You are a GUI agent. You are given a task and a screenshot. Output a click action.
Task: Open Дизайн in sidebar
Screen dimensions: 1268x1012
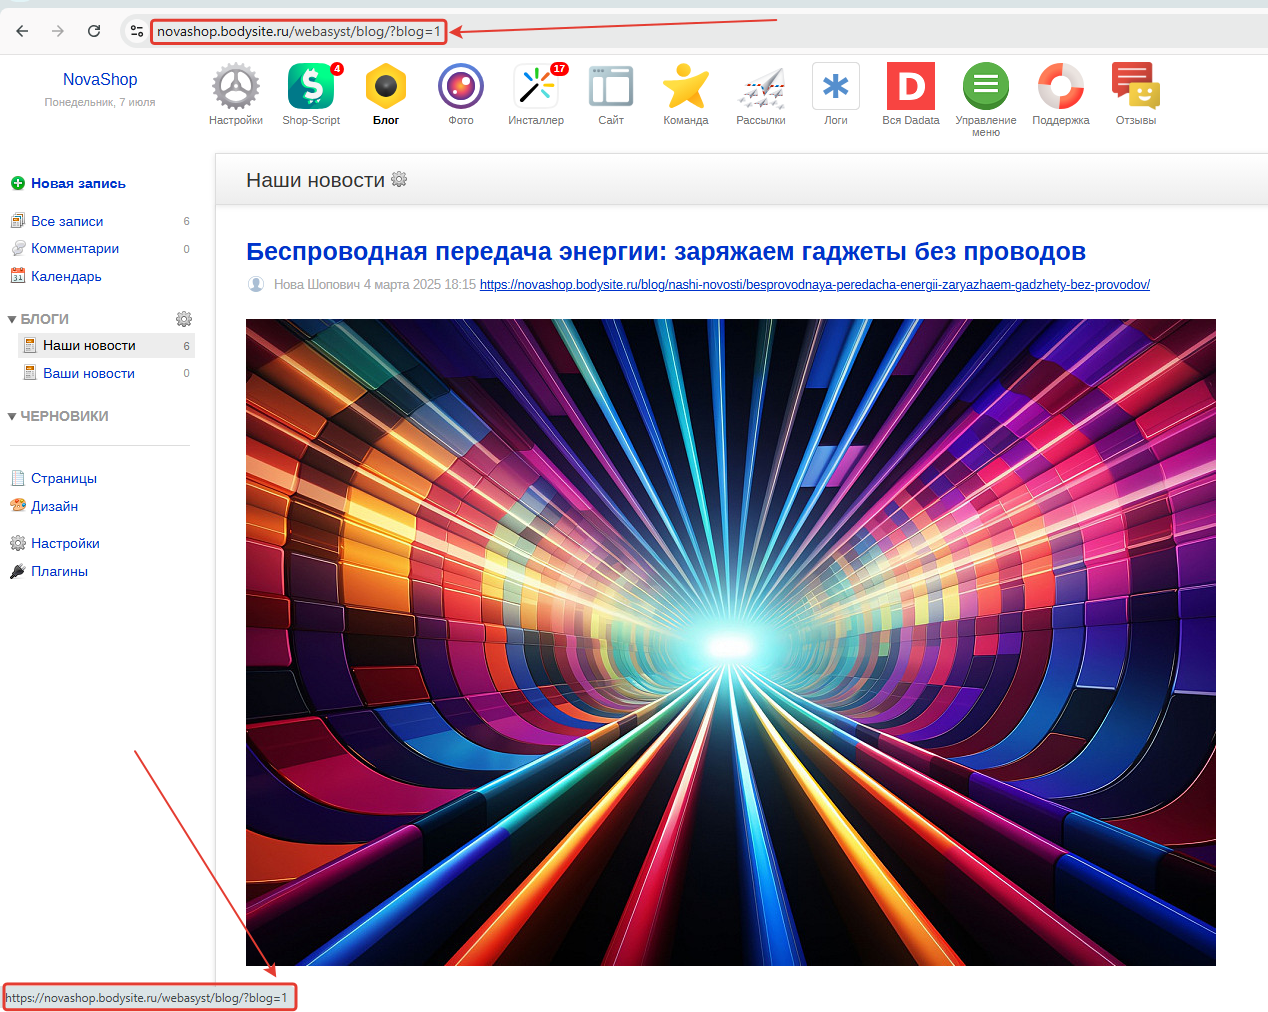54,506
